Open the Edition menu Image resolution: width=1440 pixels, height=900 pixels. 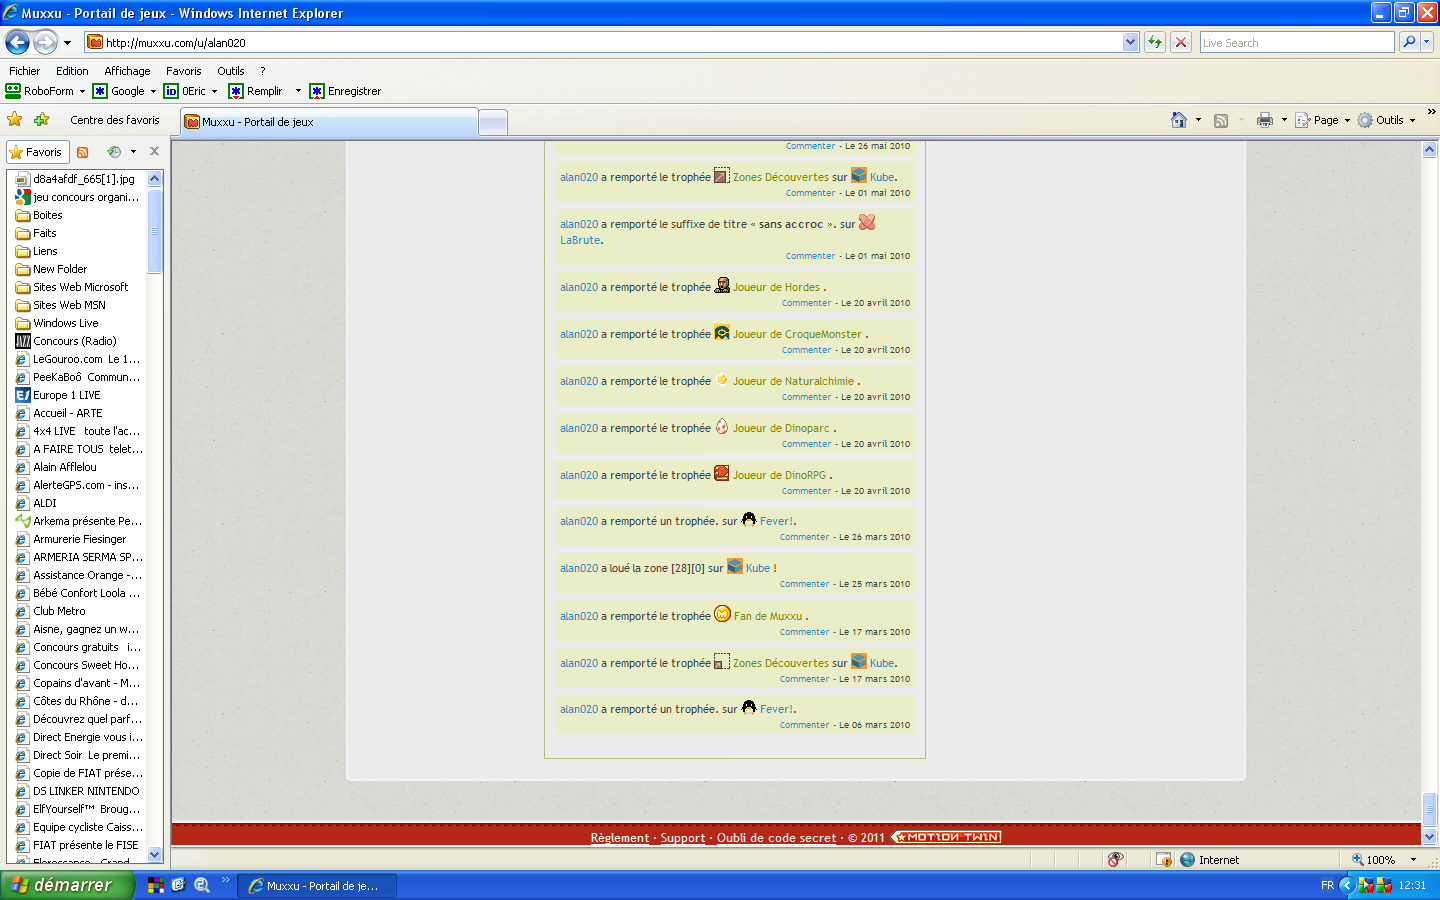coord(72,71)
